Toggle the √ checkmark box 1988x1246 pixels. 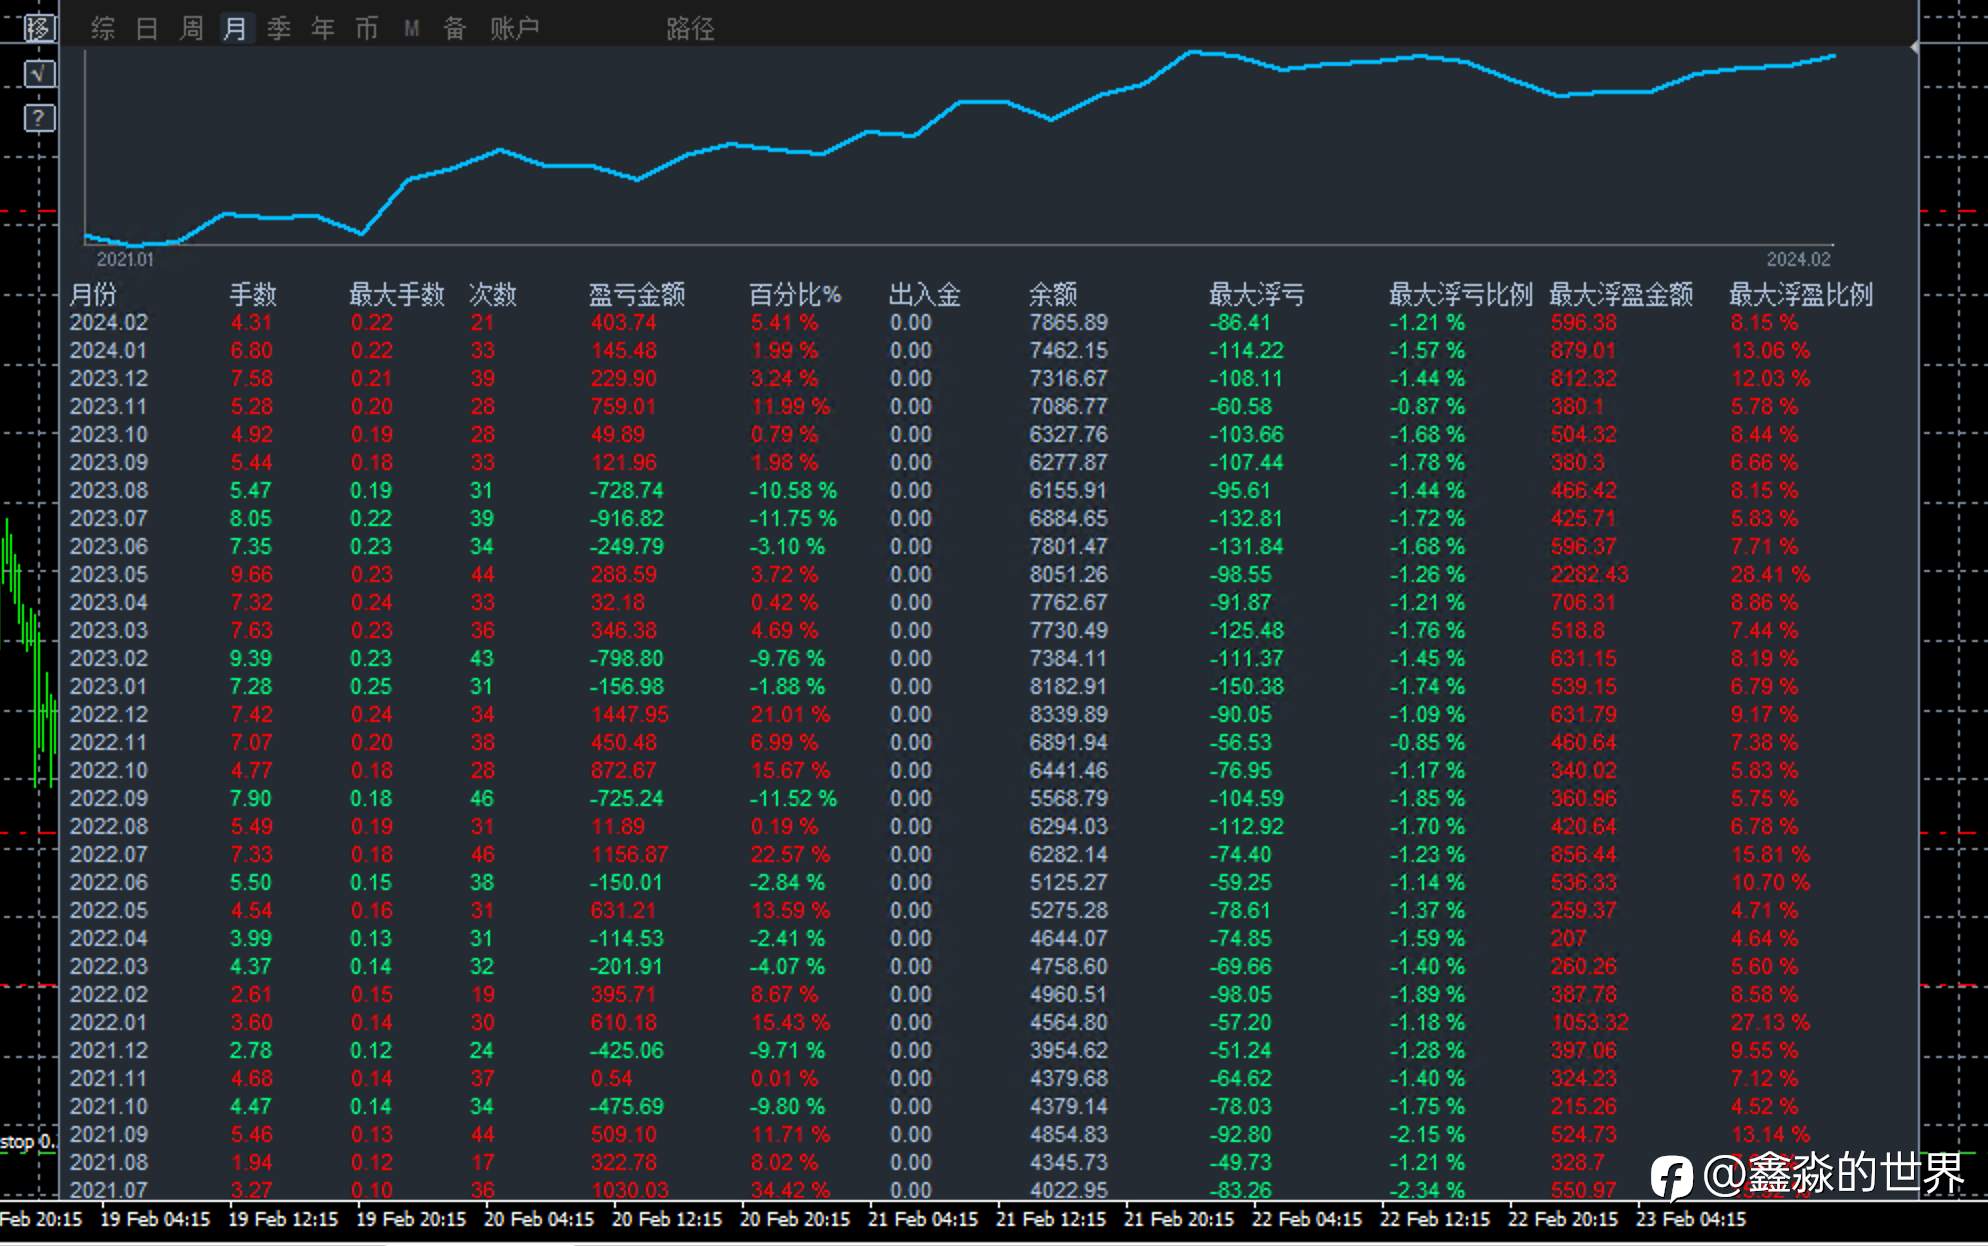pos(39,73)
